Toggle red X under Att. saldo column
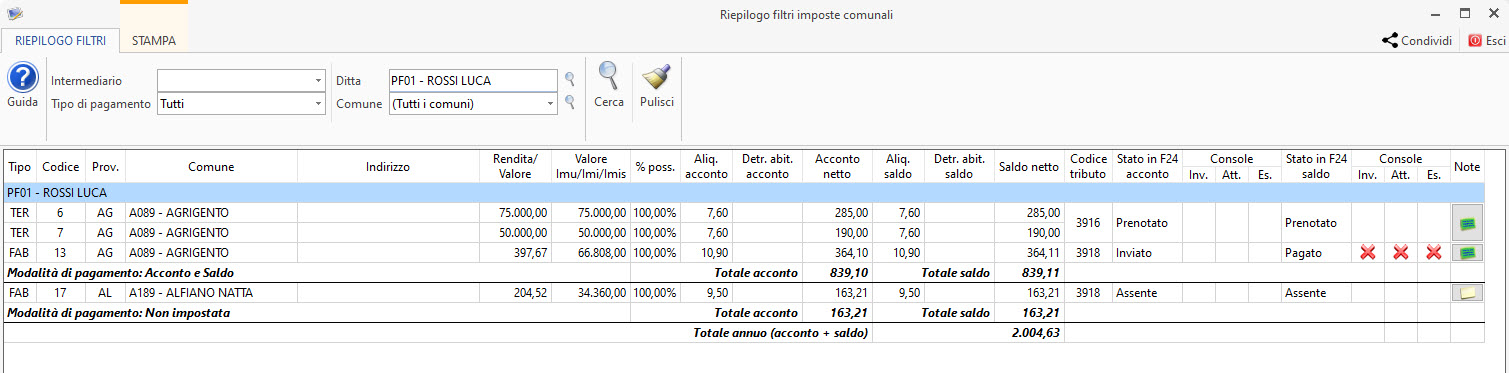Image resolution: width=1509 pixels, height=373 pixels. click(1400, 253)
